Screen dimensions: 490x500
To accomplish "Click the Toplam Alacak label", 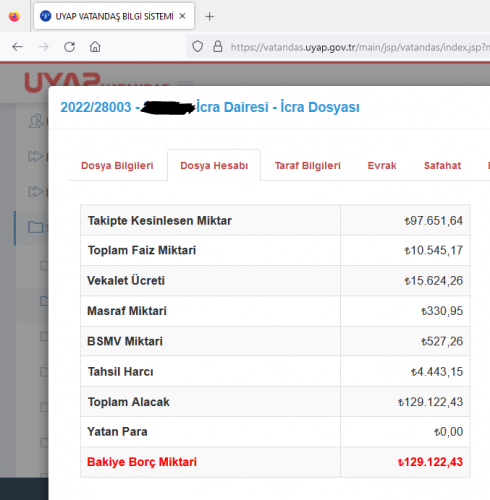I will point(128,402).
